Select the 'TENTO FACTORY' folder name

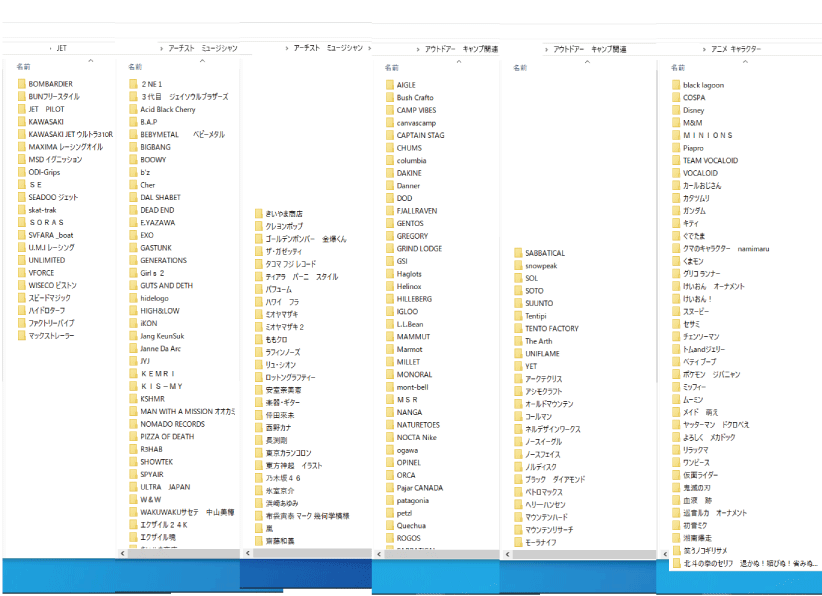552,328
